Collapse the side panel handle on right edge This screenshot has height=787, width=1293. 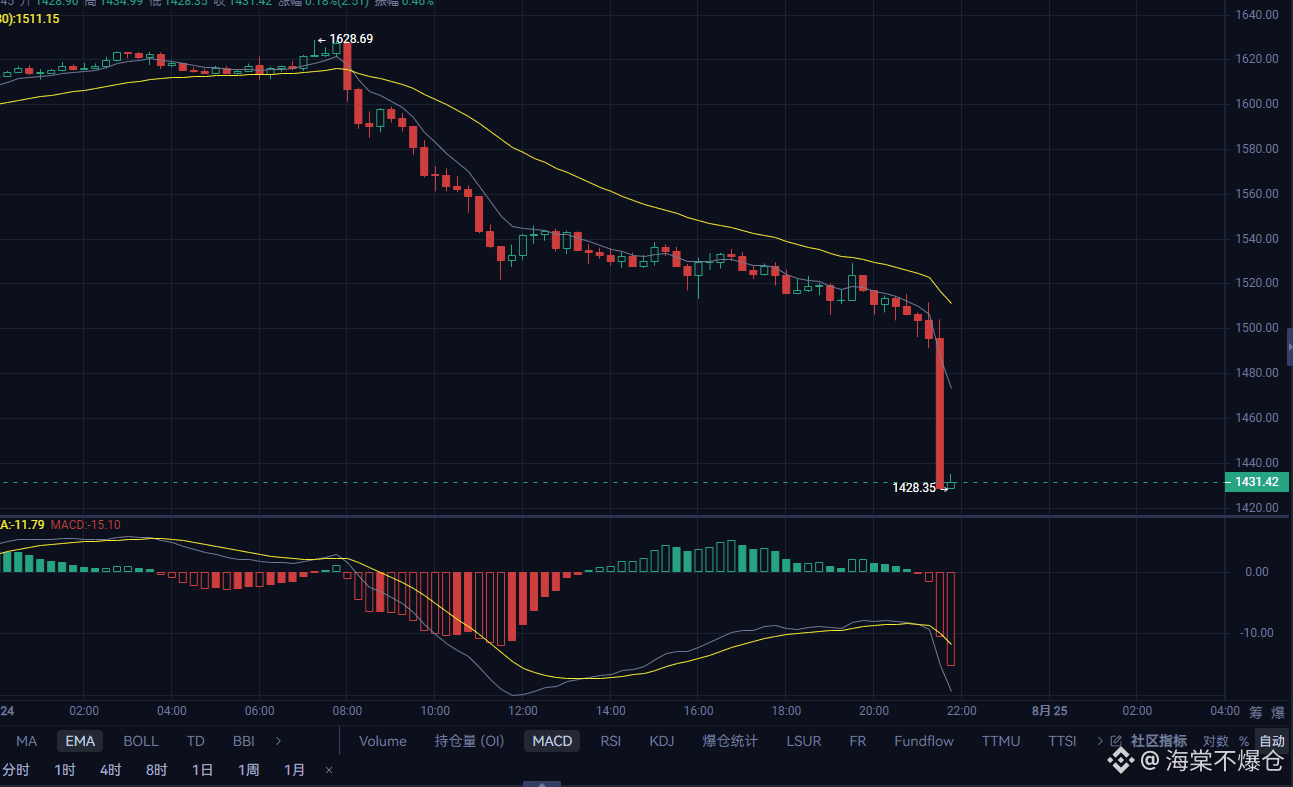point(1289,347)
